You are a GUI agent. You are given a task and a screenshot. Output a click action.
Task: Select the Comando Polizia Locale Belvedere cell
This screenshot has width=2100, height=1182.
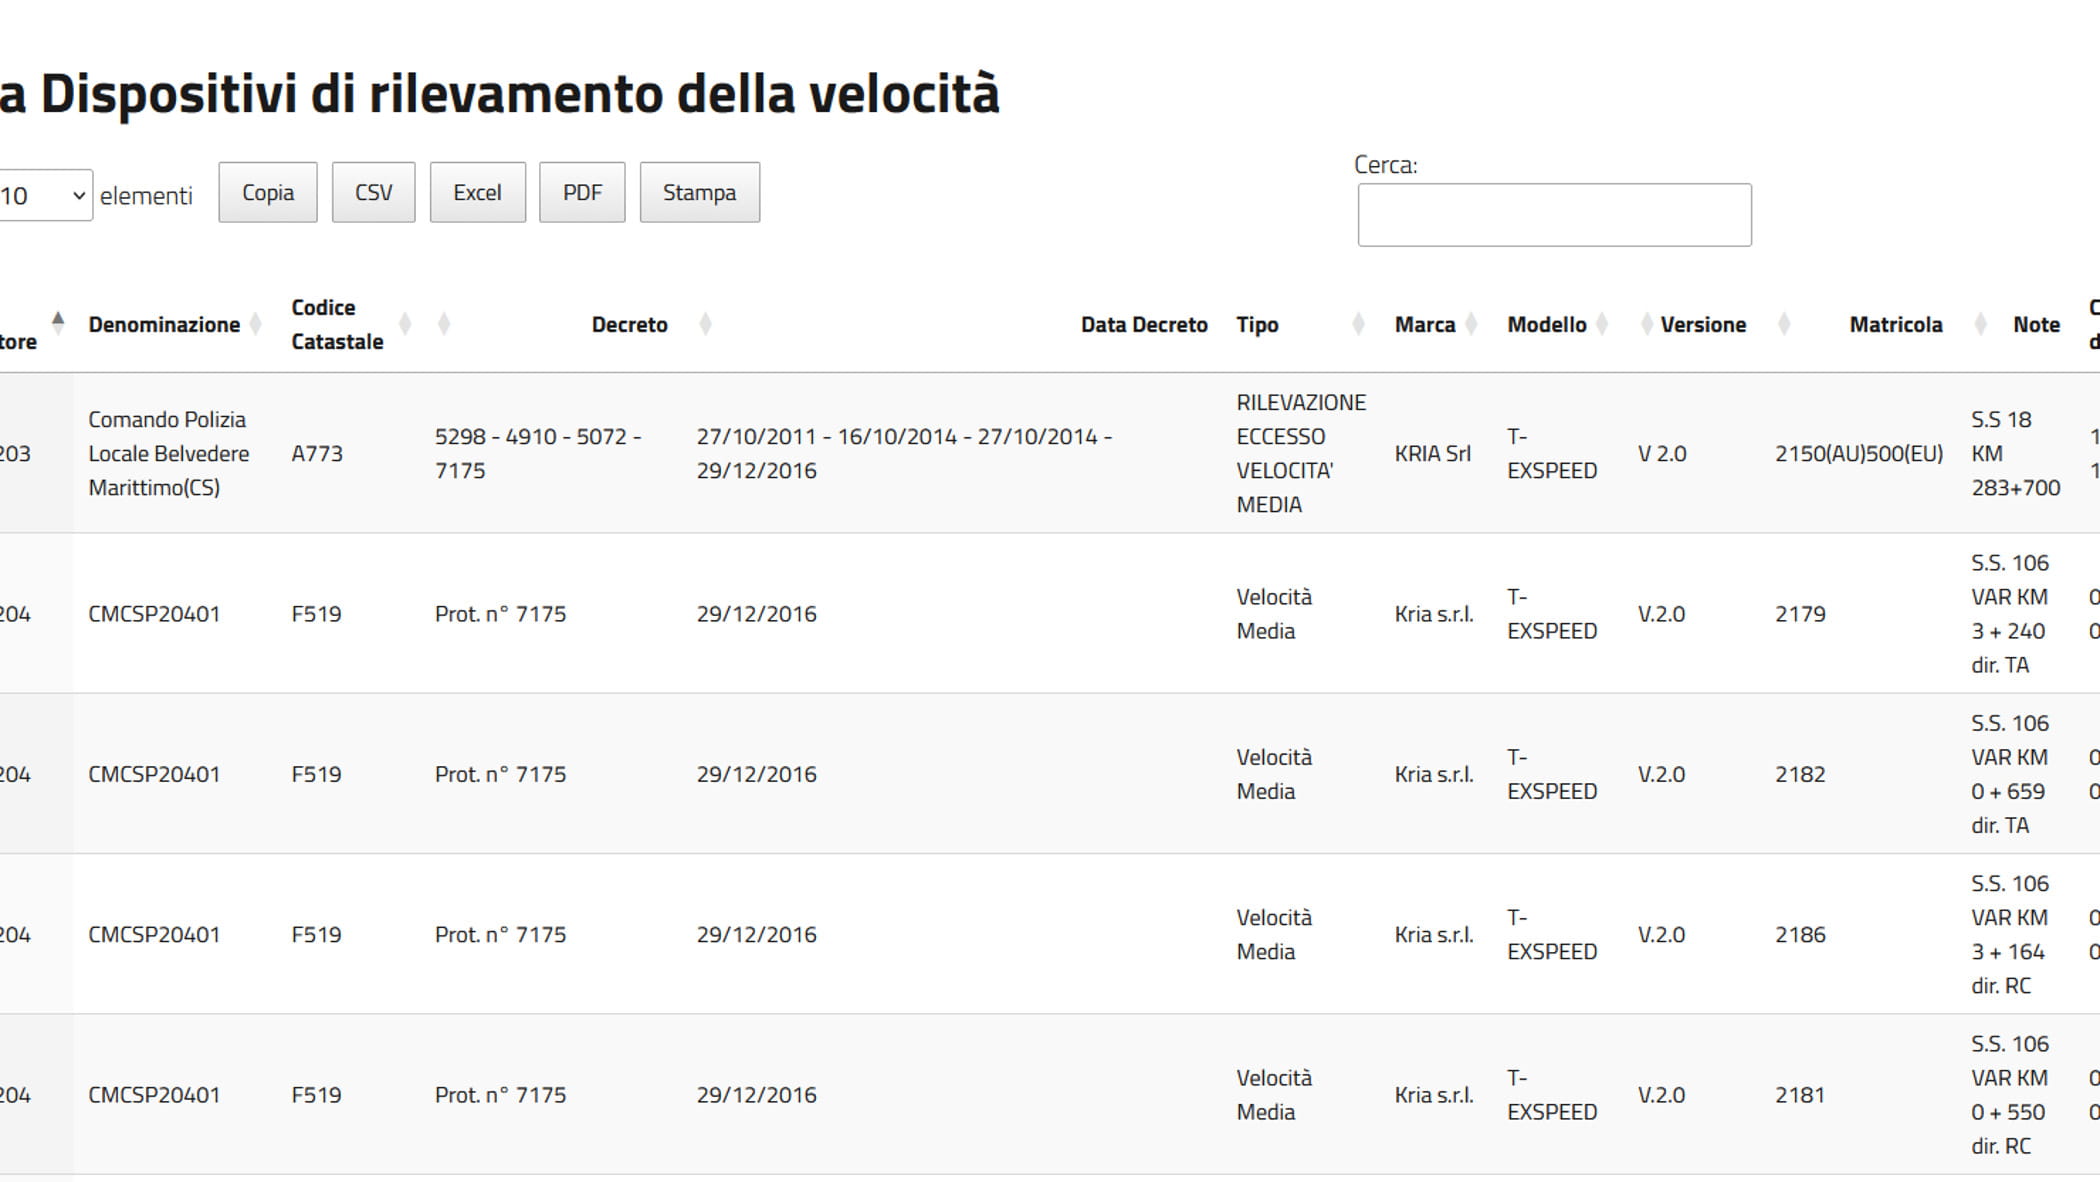pos(168,453)
